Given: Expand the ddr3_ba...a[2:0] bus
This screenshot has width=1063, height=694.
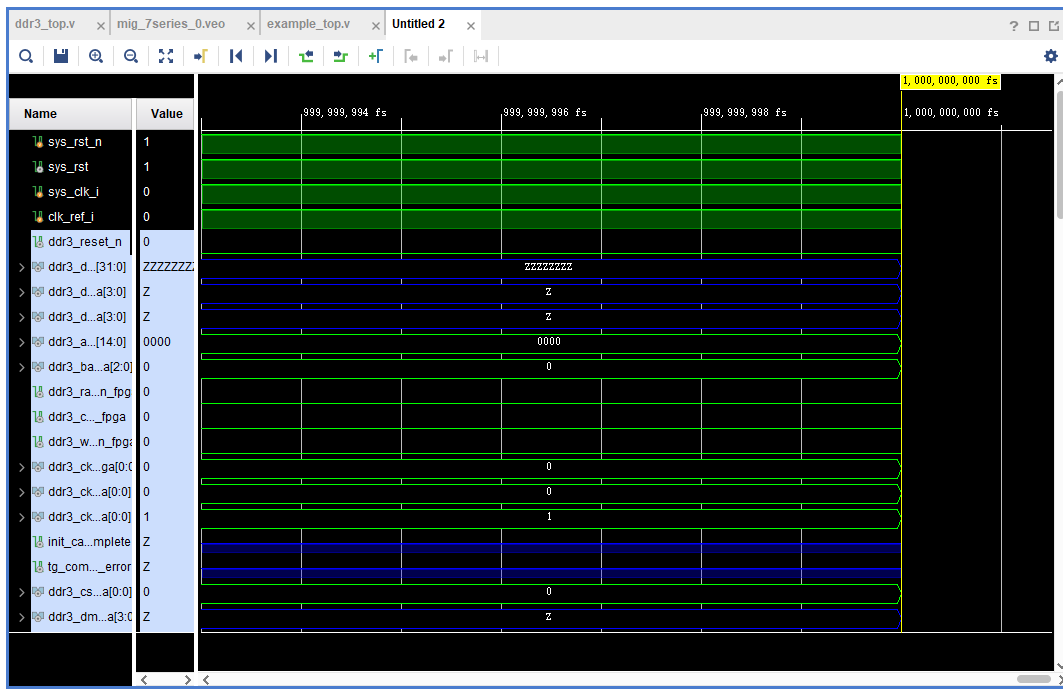Looking at the screenshot, I should [x=22, y=367].
